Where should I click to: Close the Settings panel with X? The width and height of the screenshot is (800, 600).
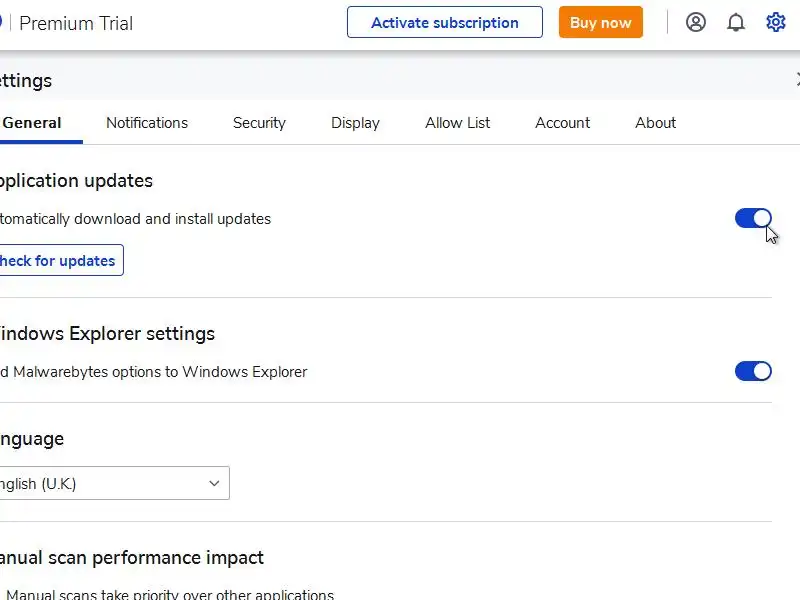tap(797, 80)
